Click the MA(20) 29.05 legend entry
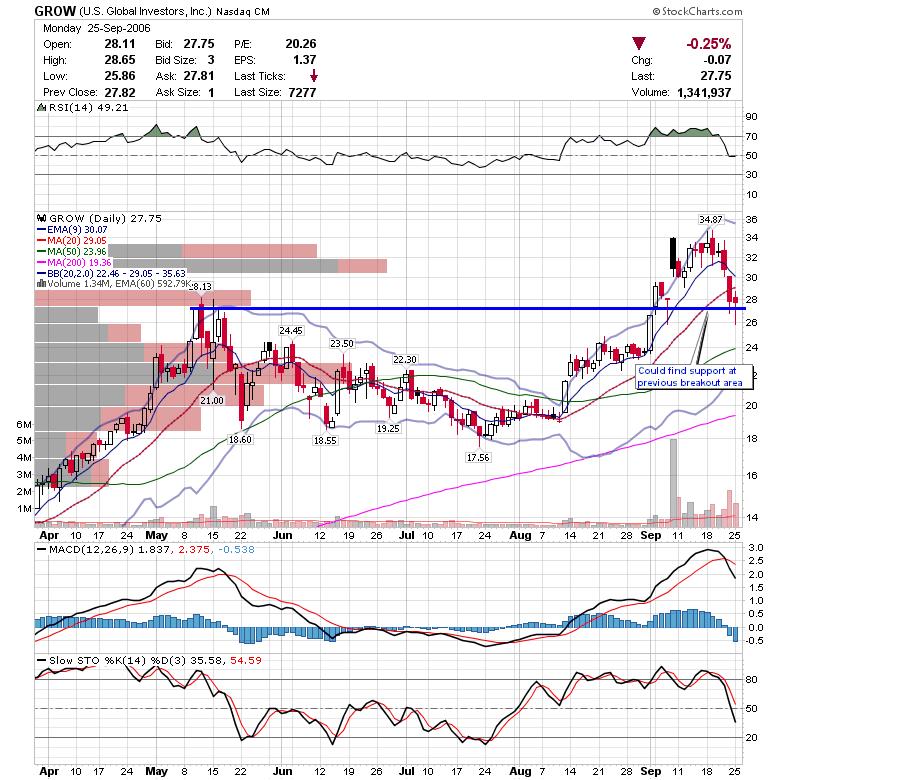This screenshot has height=780, width=900. pos(72,240)
